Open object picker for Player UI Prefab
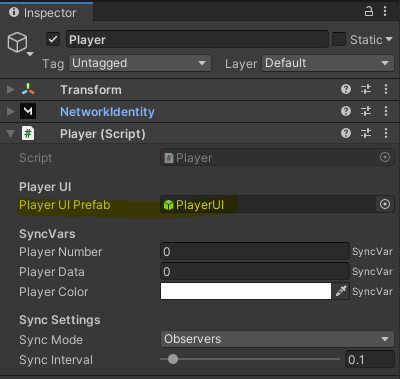The height and width of the screenshot is (379, 400). click(385, 204)
